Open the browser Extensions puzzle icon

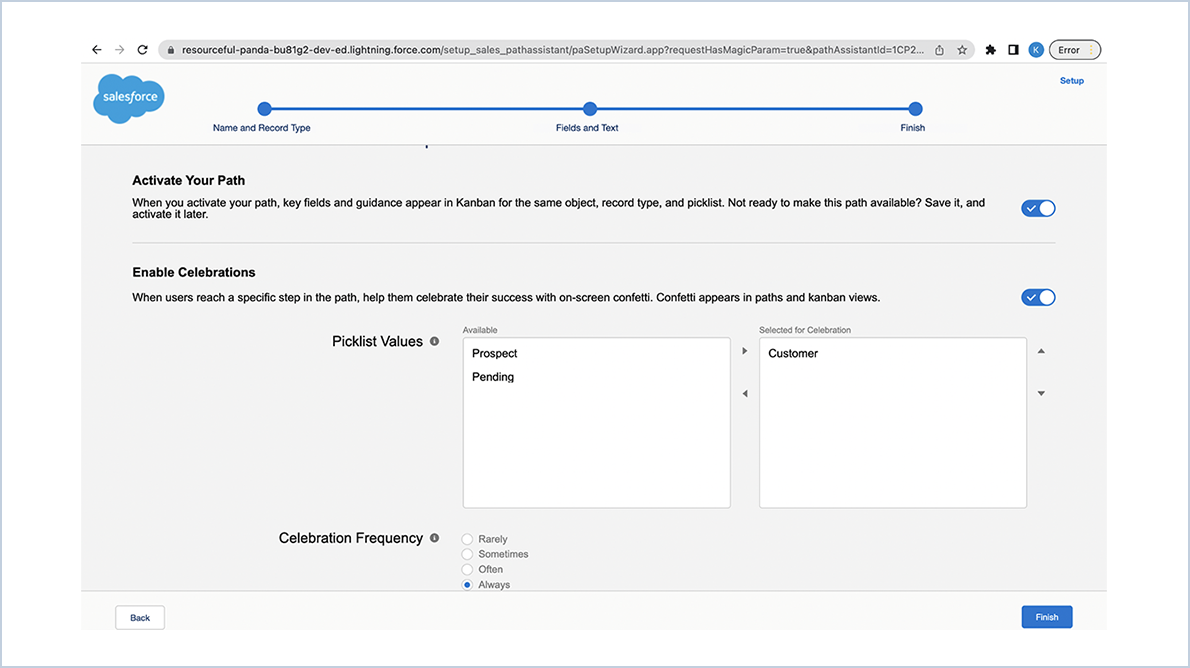[x=989, y=49]
